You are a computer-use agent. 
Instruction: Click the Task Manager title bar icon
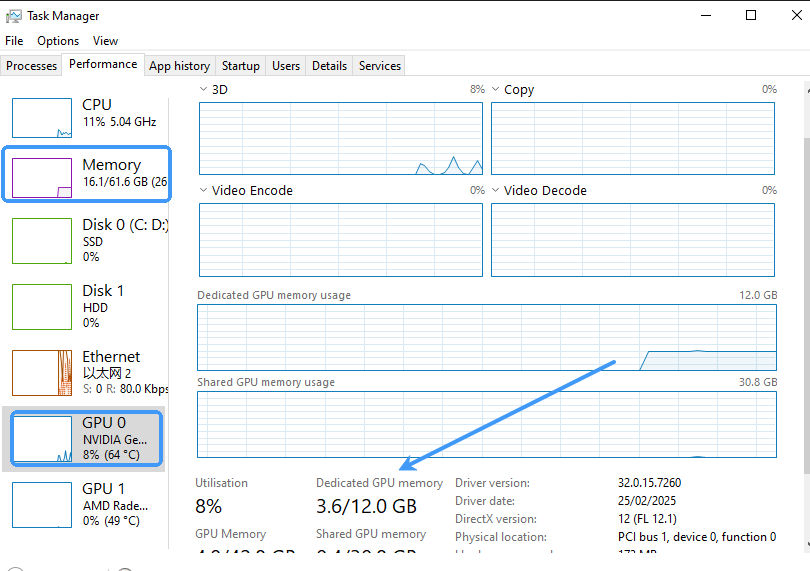[x=13, y=16]
